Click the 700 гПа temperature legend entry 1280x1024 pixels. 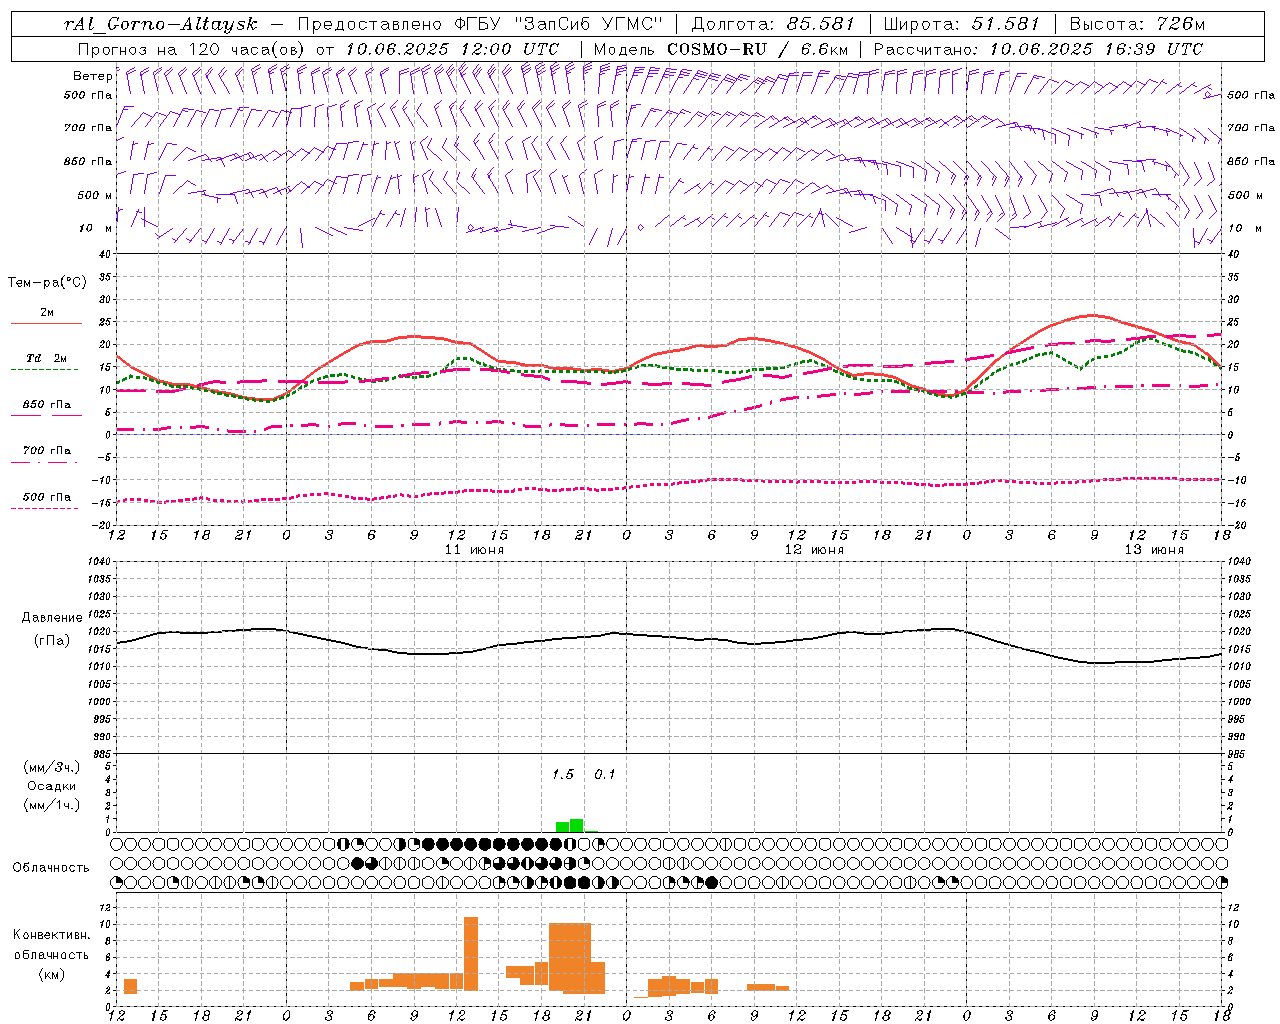coord(46,450)
